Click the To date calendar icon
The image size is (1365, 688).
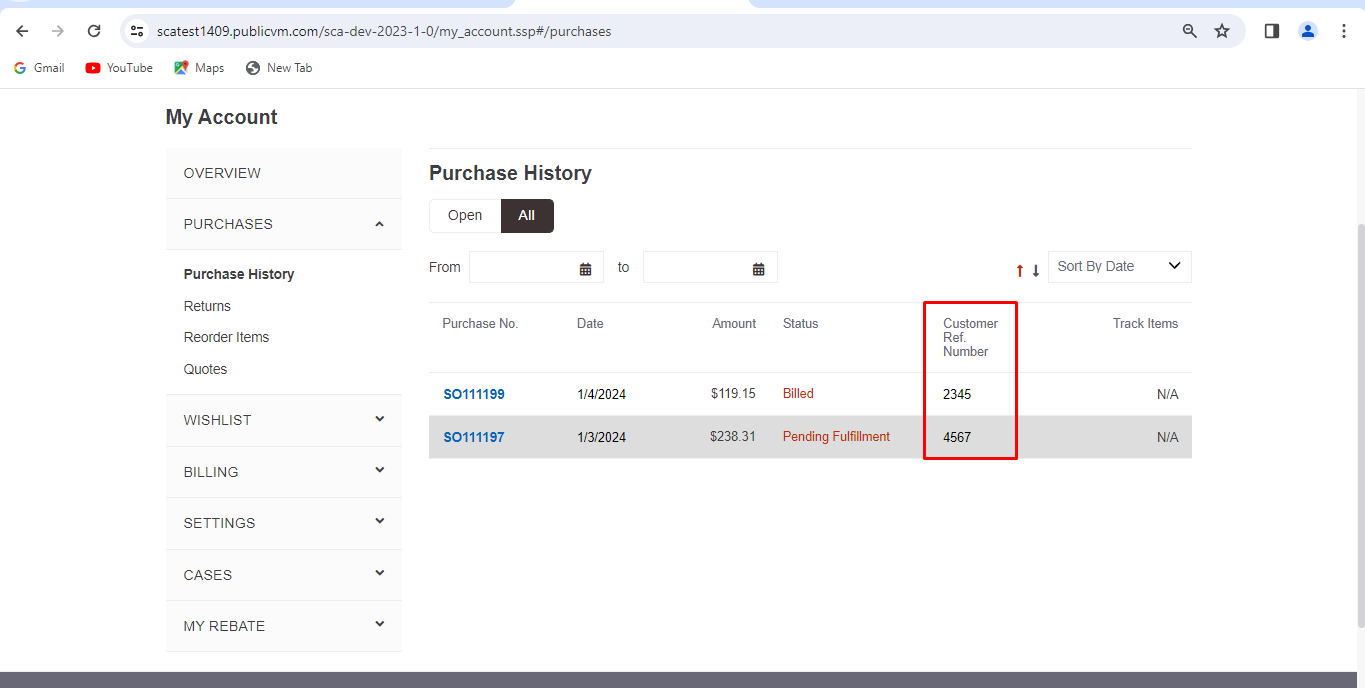759,268
